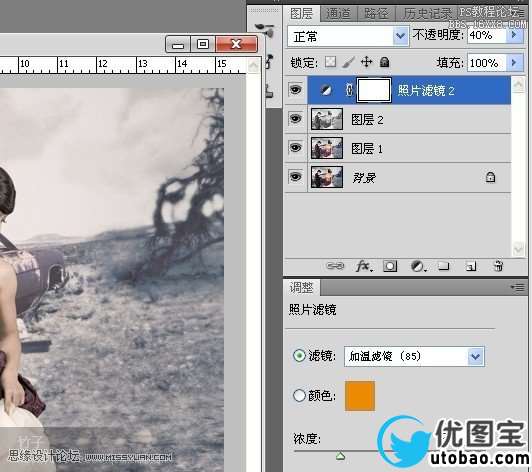532x472 pixels.
Task: Create new fill or adjustment layer
Action: tap(418, 266)
